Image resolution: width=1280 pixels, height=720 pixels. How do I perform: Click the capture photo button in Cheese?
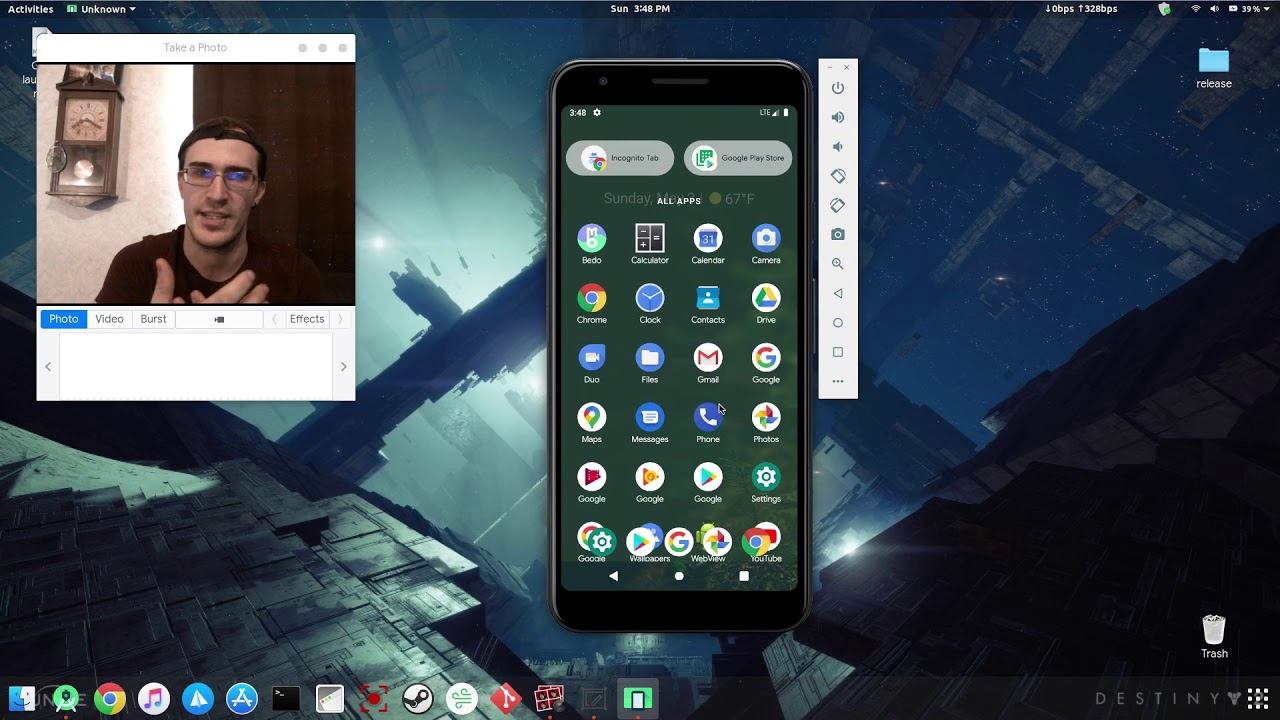220,319
